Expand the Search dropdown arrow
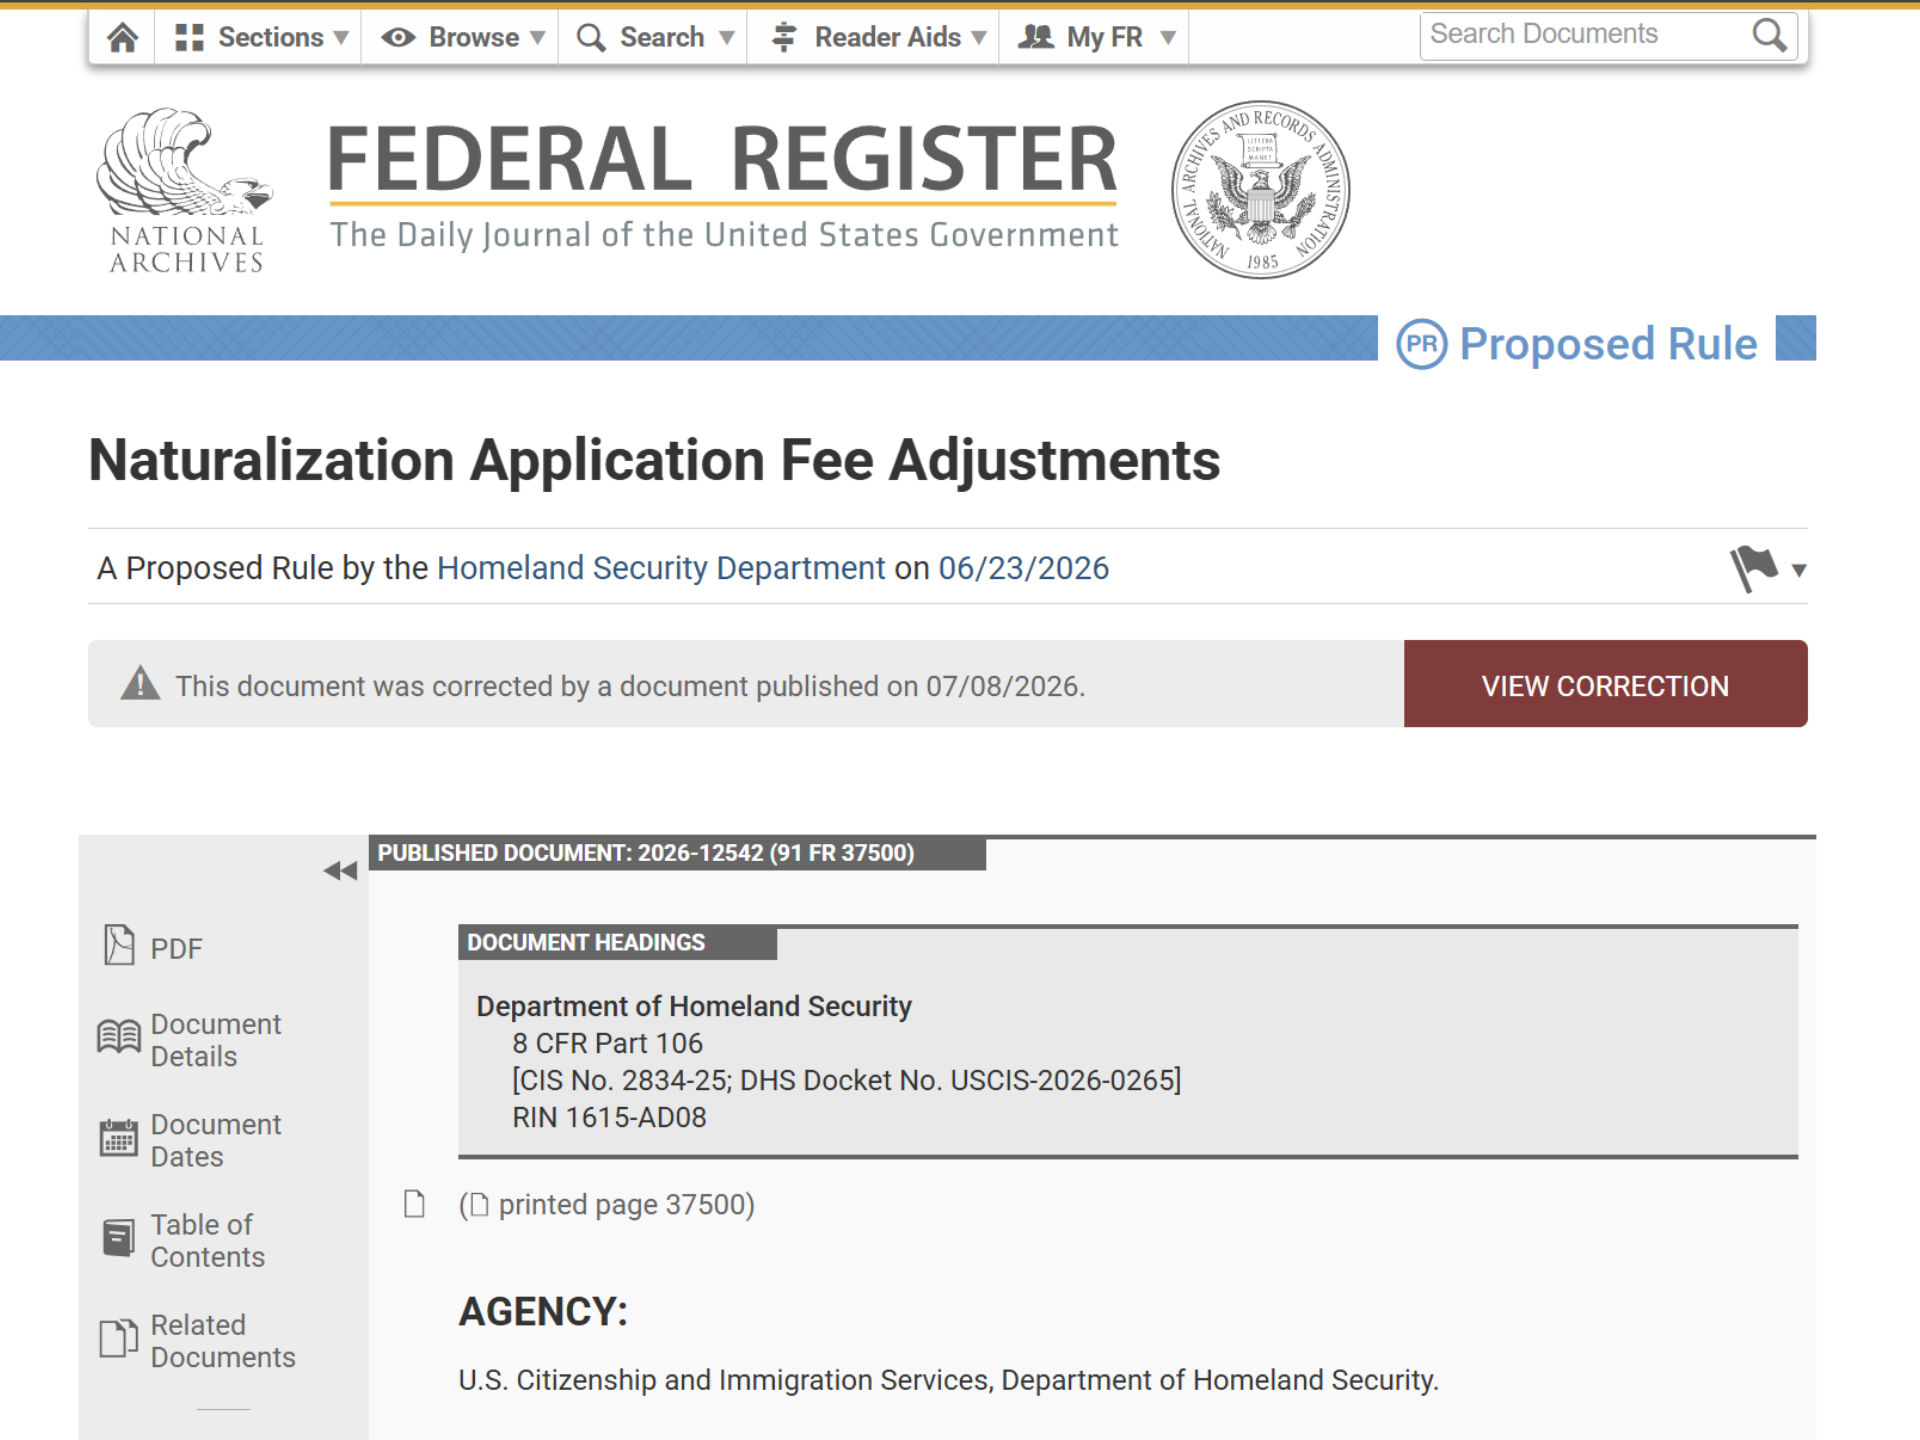This screenshot has width=1920, height=1440. pyautogui.click(x=727, y=38)
